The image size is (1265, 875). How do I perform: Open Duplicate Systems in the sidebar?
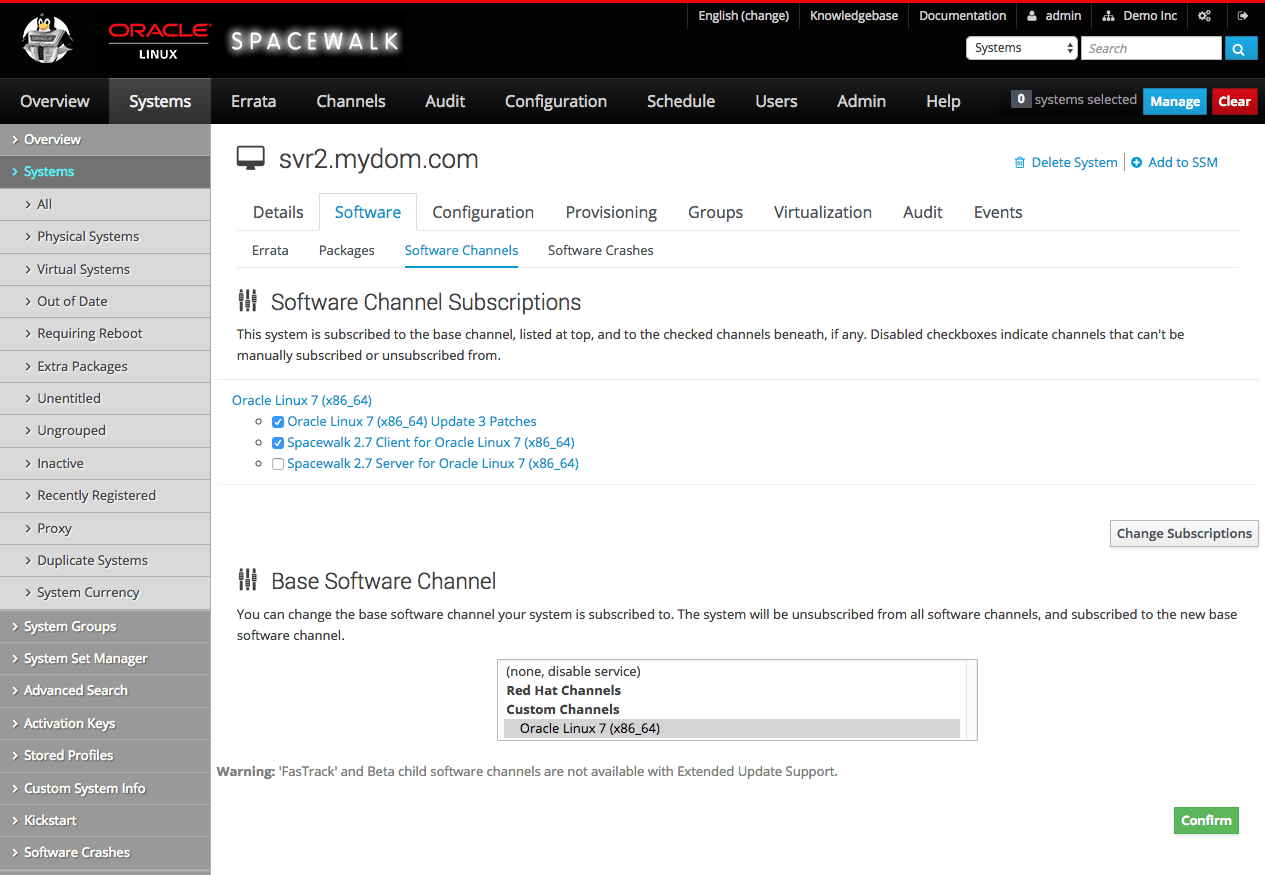(x=105, y=560)
